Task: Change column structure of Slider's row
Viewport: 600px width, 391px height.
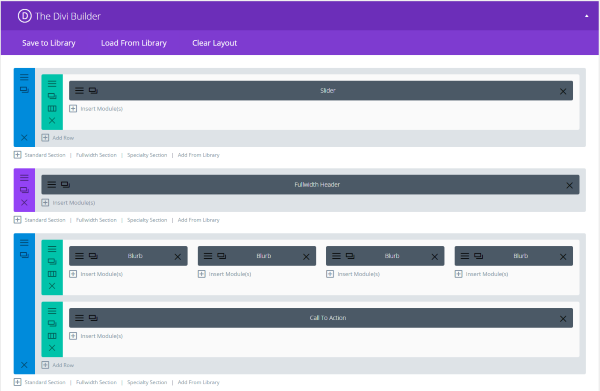Action: [52, 109]
